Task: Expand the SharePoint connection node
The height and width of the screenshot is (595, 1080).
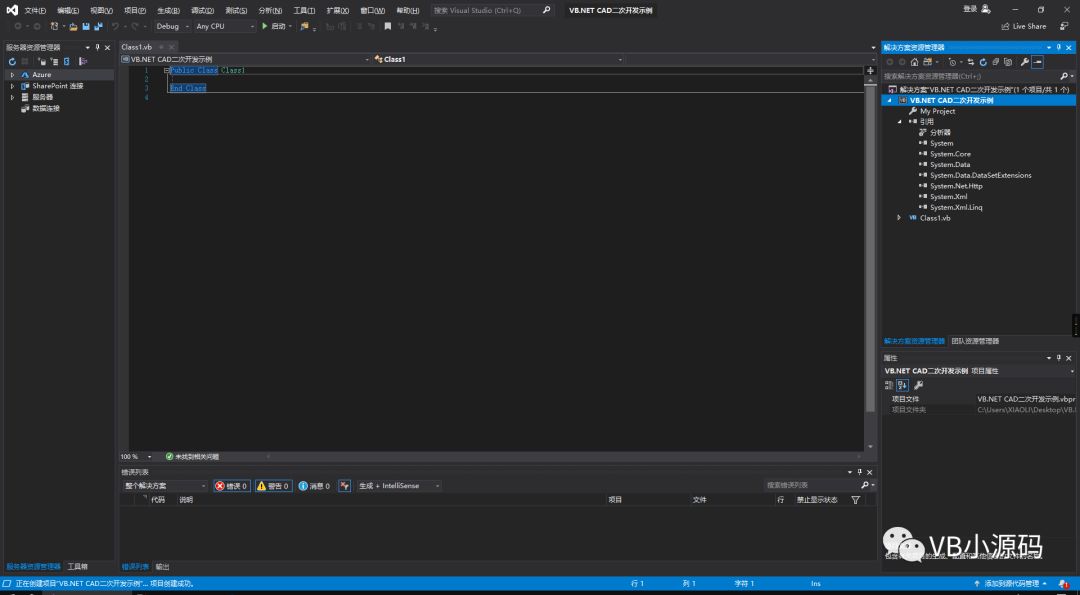Action: tap(12, 86)
